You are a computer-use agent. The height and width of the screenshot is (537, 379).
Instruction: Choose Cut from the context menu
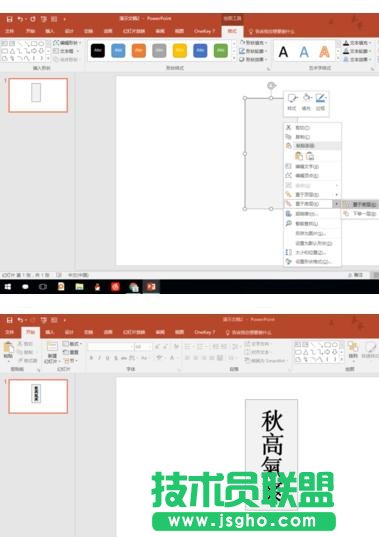(312, 127)
